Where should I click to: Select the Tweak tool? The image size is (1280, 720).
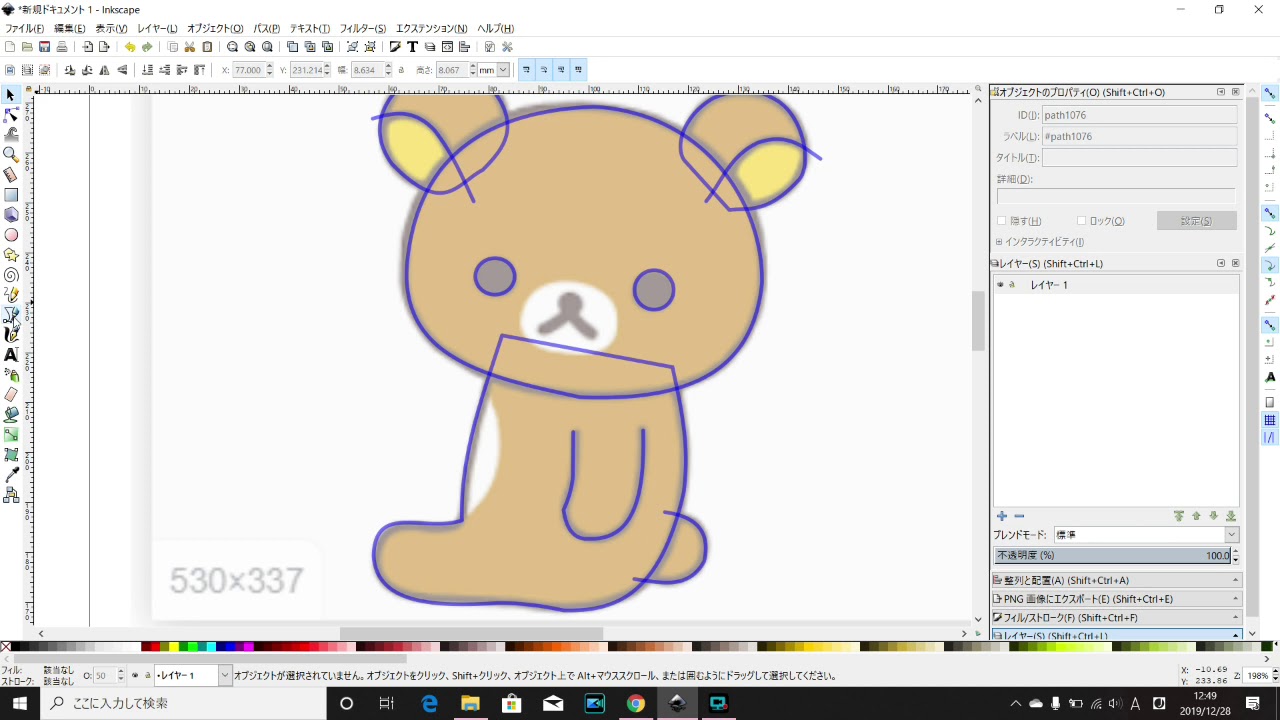(11, 135)
